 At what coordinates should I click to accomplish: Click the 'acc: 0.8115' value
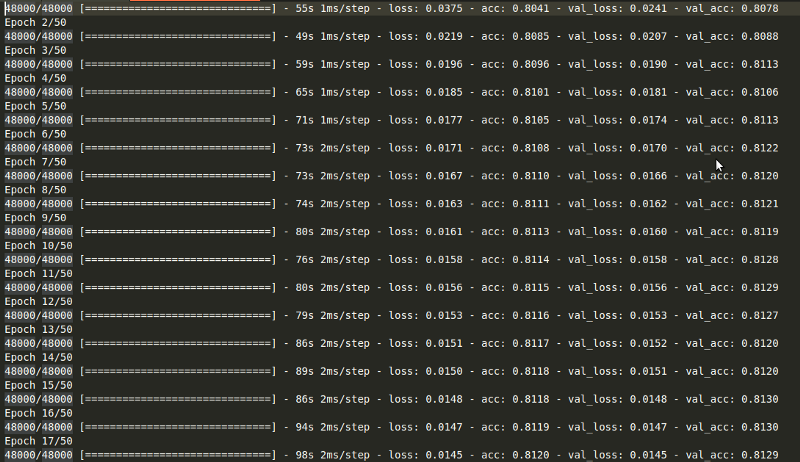(515, 288)
